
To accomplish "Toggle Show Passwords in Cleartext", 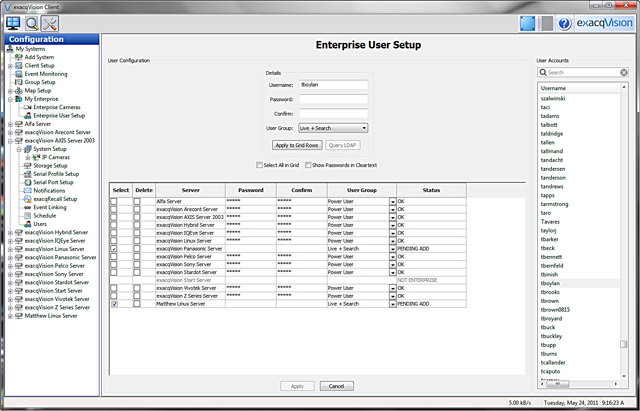I will click(309, 164).
